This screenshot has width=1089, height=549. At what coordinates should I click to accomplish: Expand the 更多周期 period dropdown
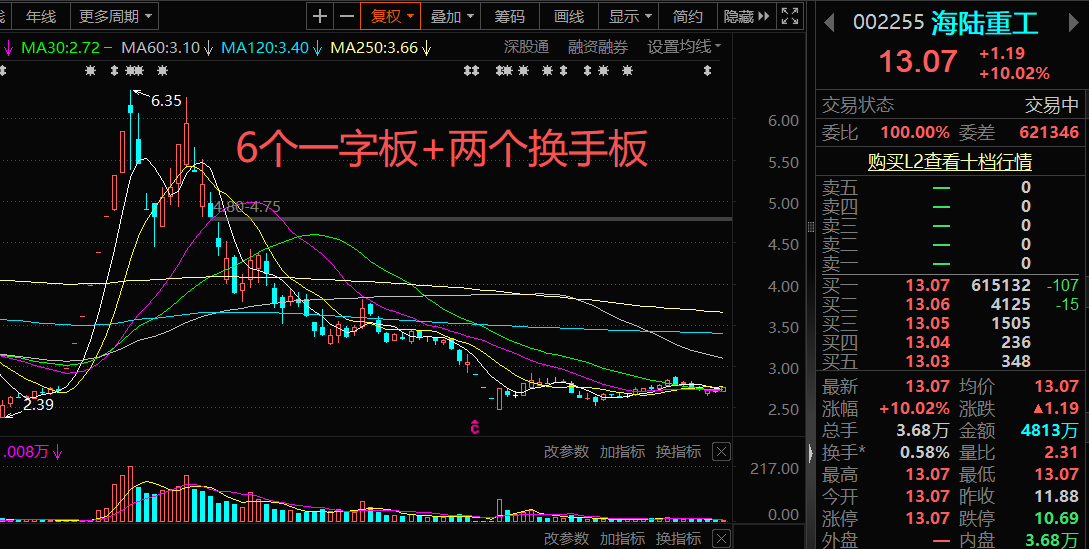115,16
